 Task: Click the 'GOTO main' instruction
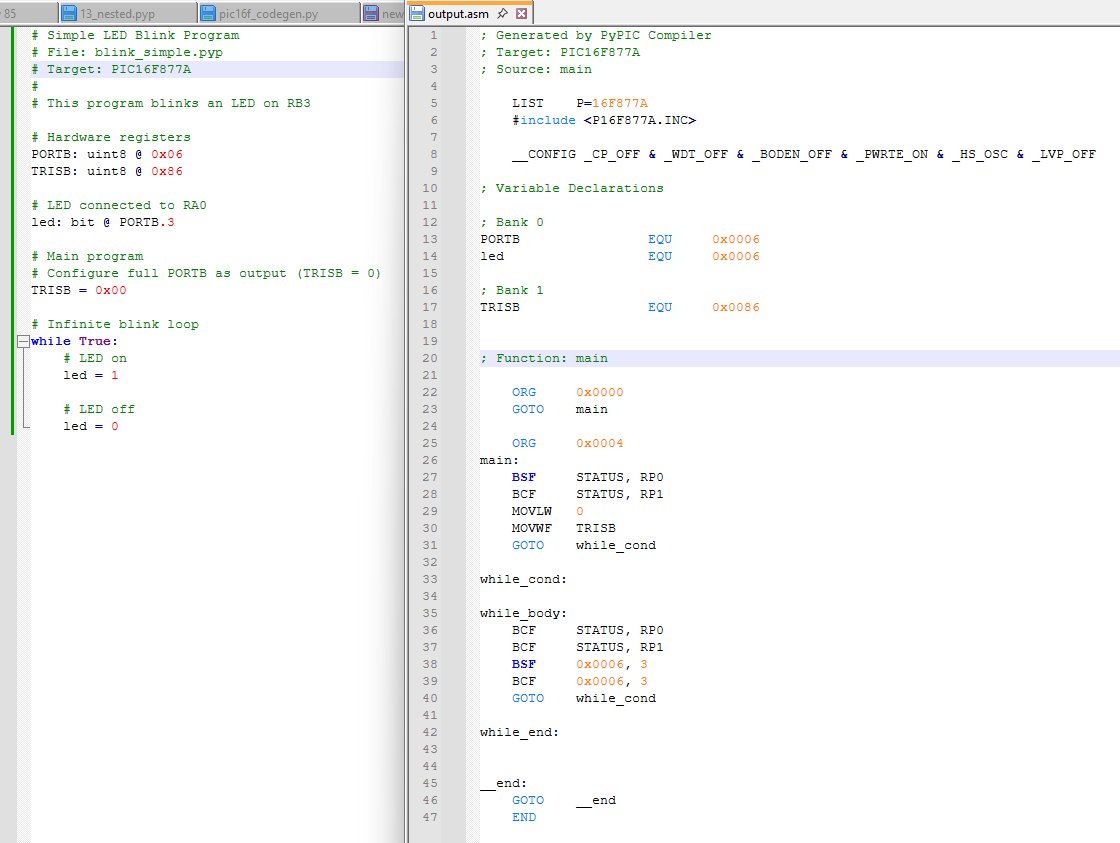click(x=559, y=409)
